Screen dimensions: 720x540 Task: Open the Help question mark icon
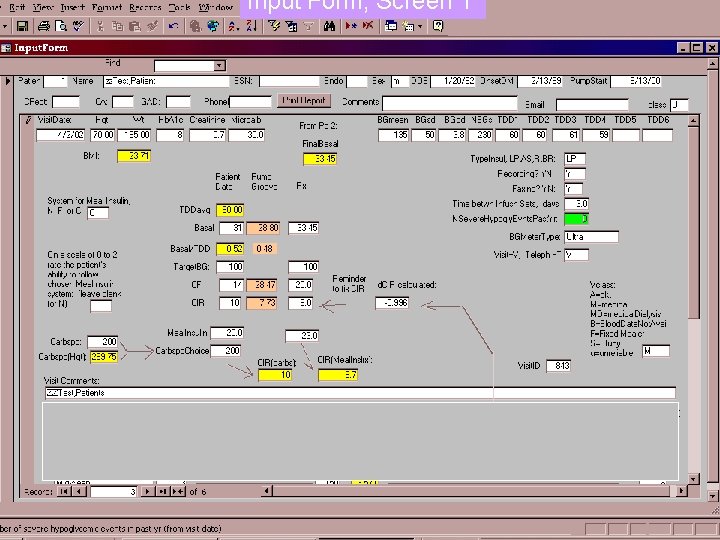click(x=438, y=26)
